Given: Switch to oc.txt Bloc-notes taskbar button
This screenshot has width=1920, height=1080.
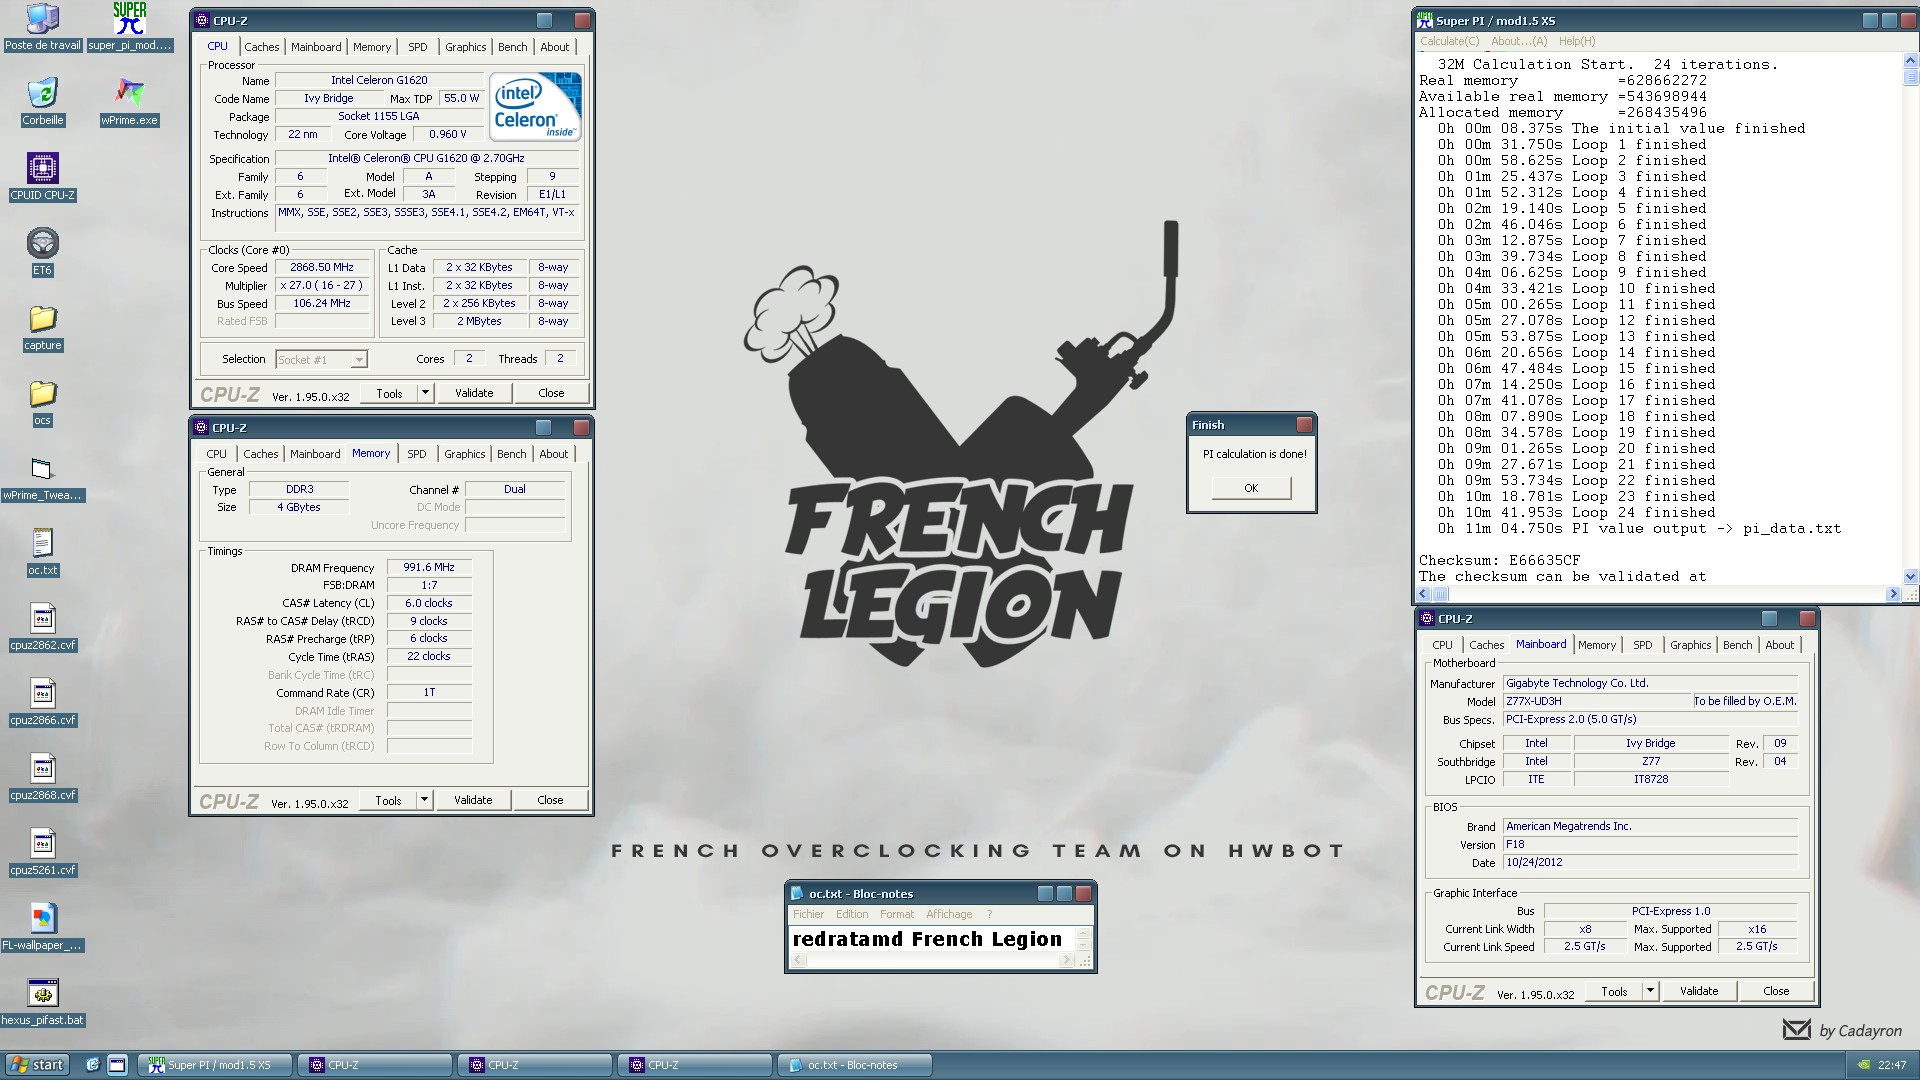Looking at the screenshot, I should (855, 1065).
